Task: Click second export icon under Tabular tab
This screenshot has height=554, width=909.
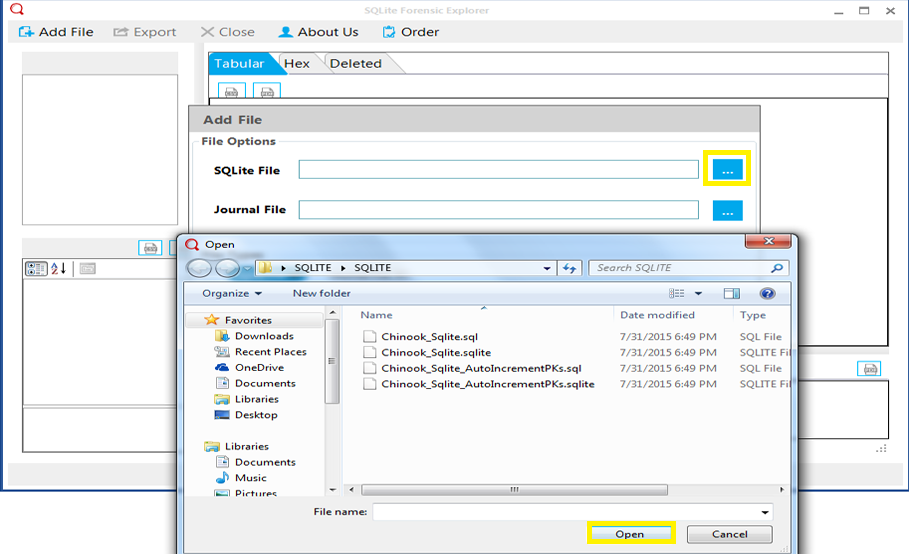Action: pyautogui.click(x=267, y=91)
